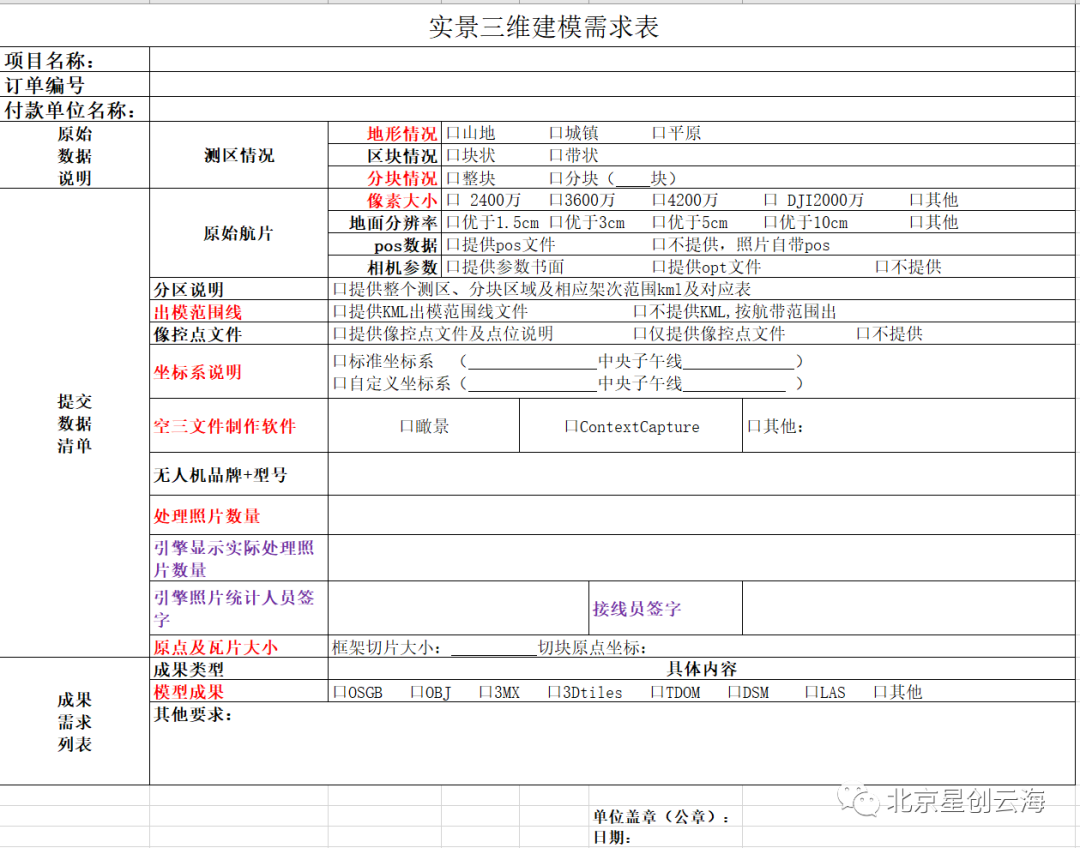
Task: Check the 提供opt文件 option
Action: tap(658, 267)
